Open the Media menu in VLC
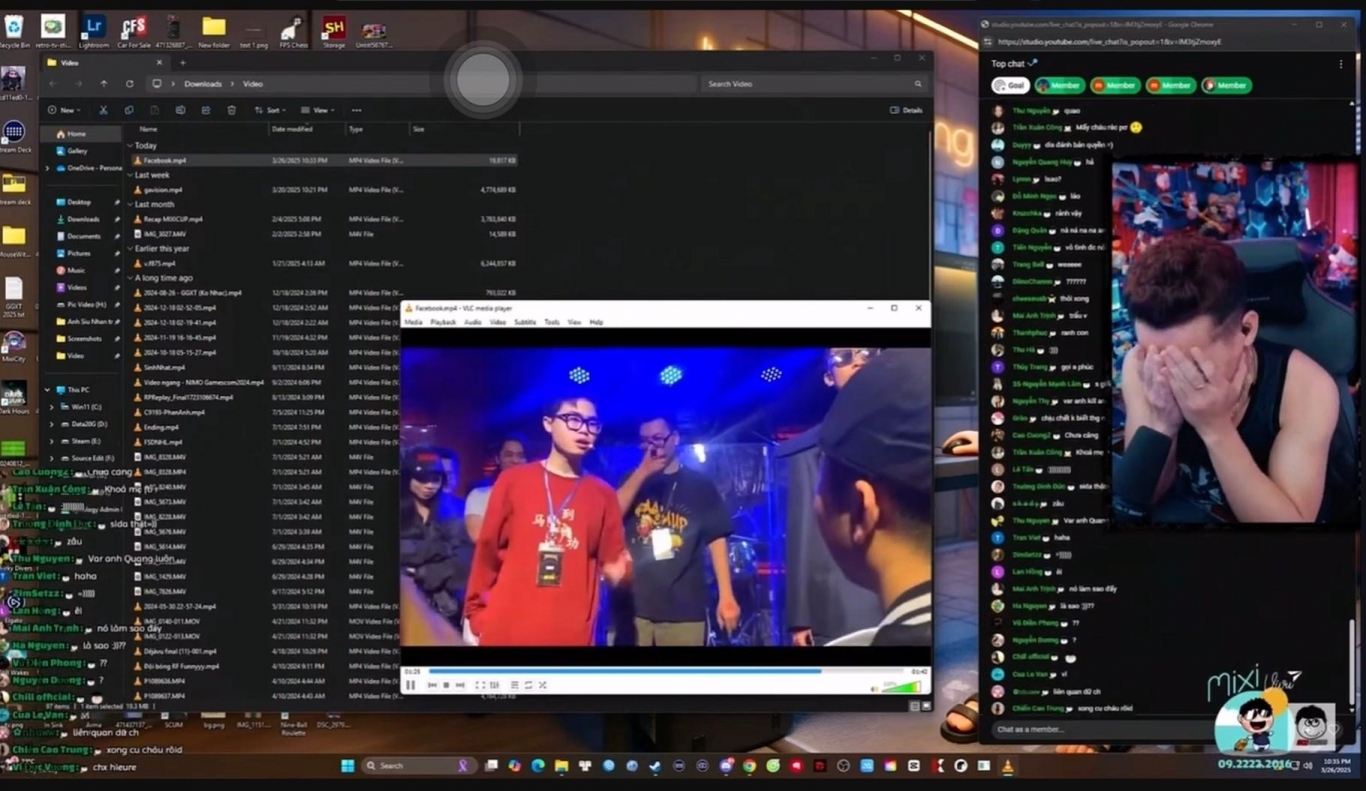 pos(413,322)
